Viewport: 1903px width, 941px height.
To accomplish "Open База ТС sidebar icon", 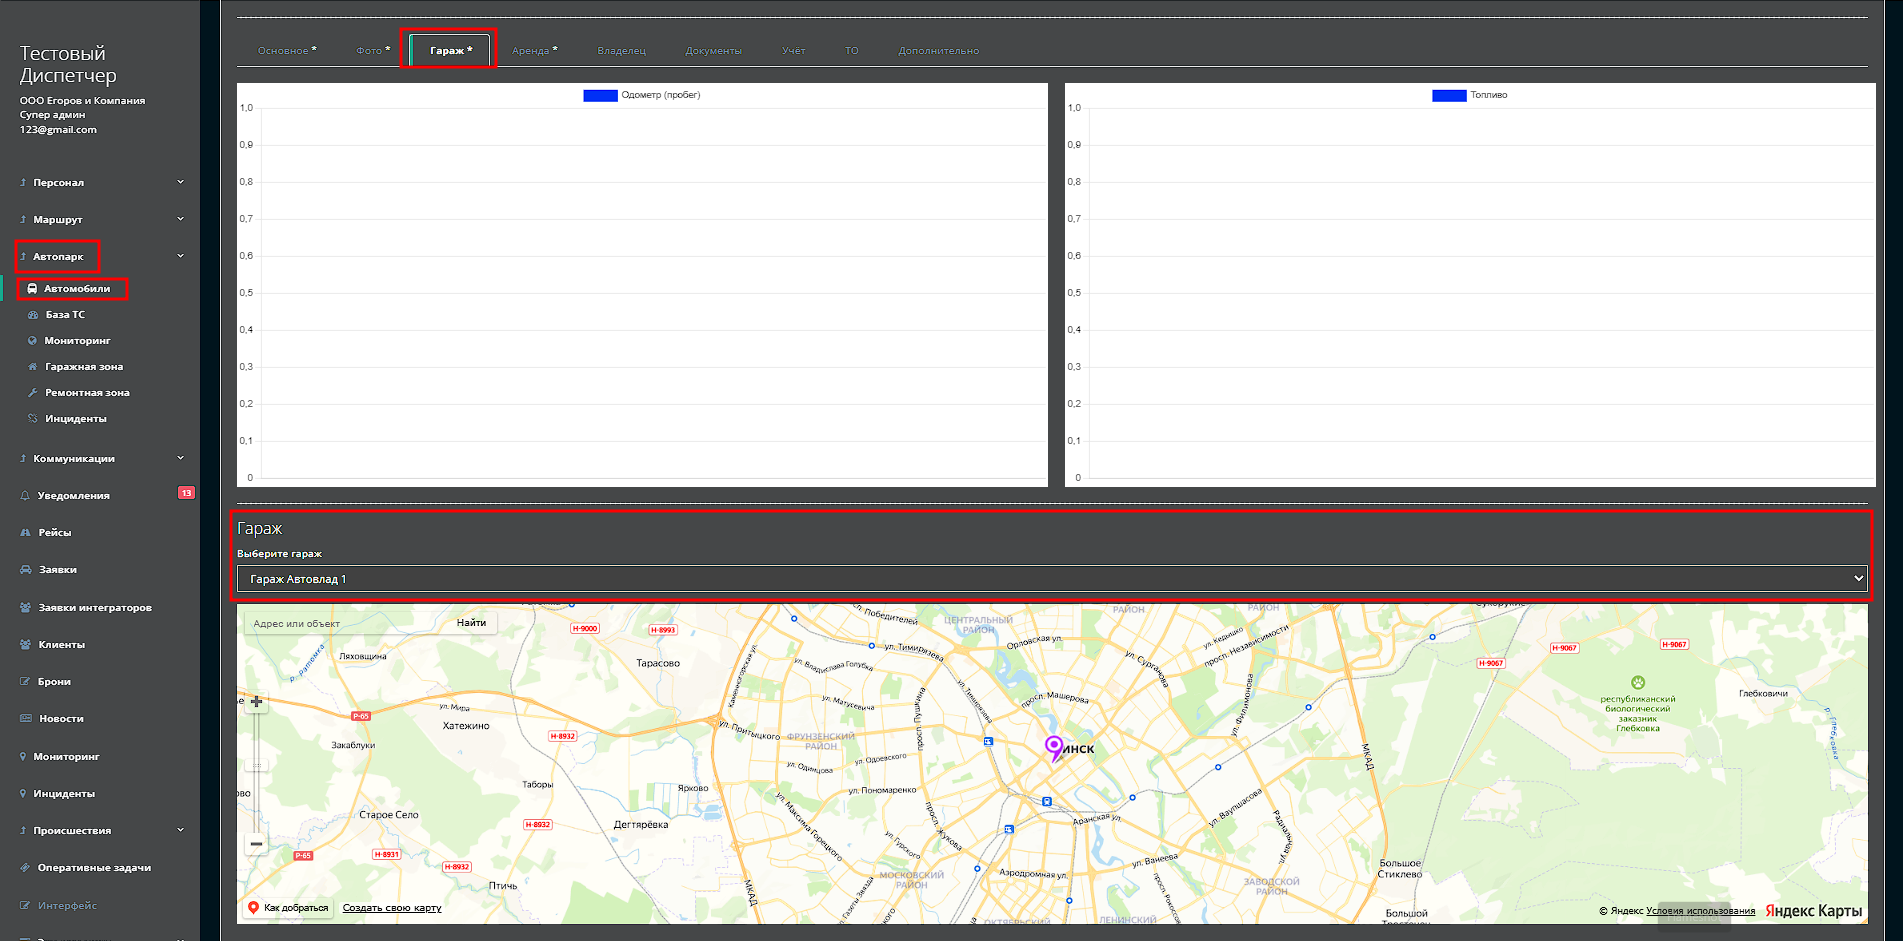I will (x=33, y=315).
